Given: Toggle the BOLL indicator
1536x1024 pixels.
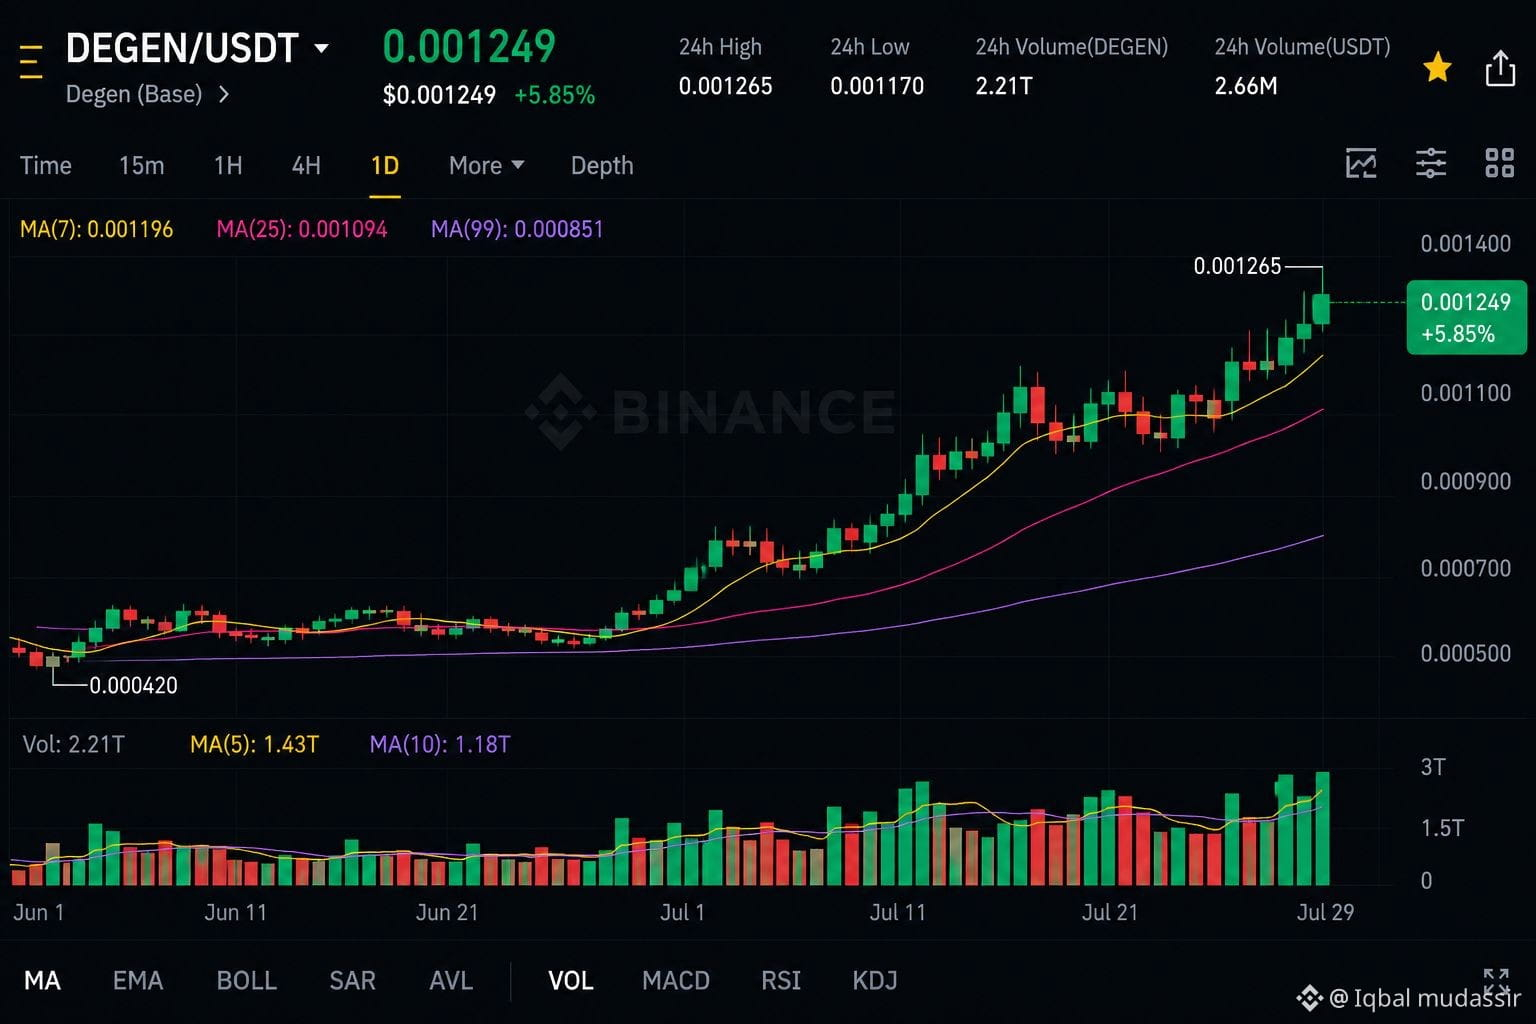Looking at the screenshot, I should coord(247,981).
